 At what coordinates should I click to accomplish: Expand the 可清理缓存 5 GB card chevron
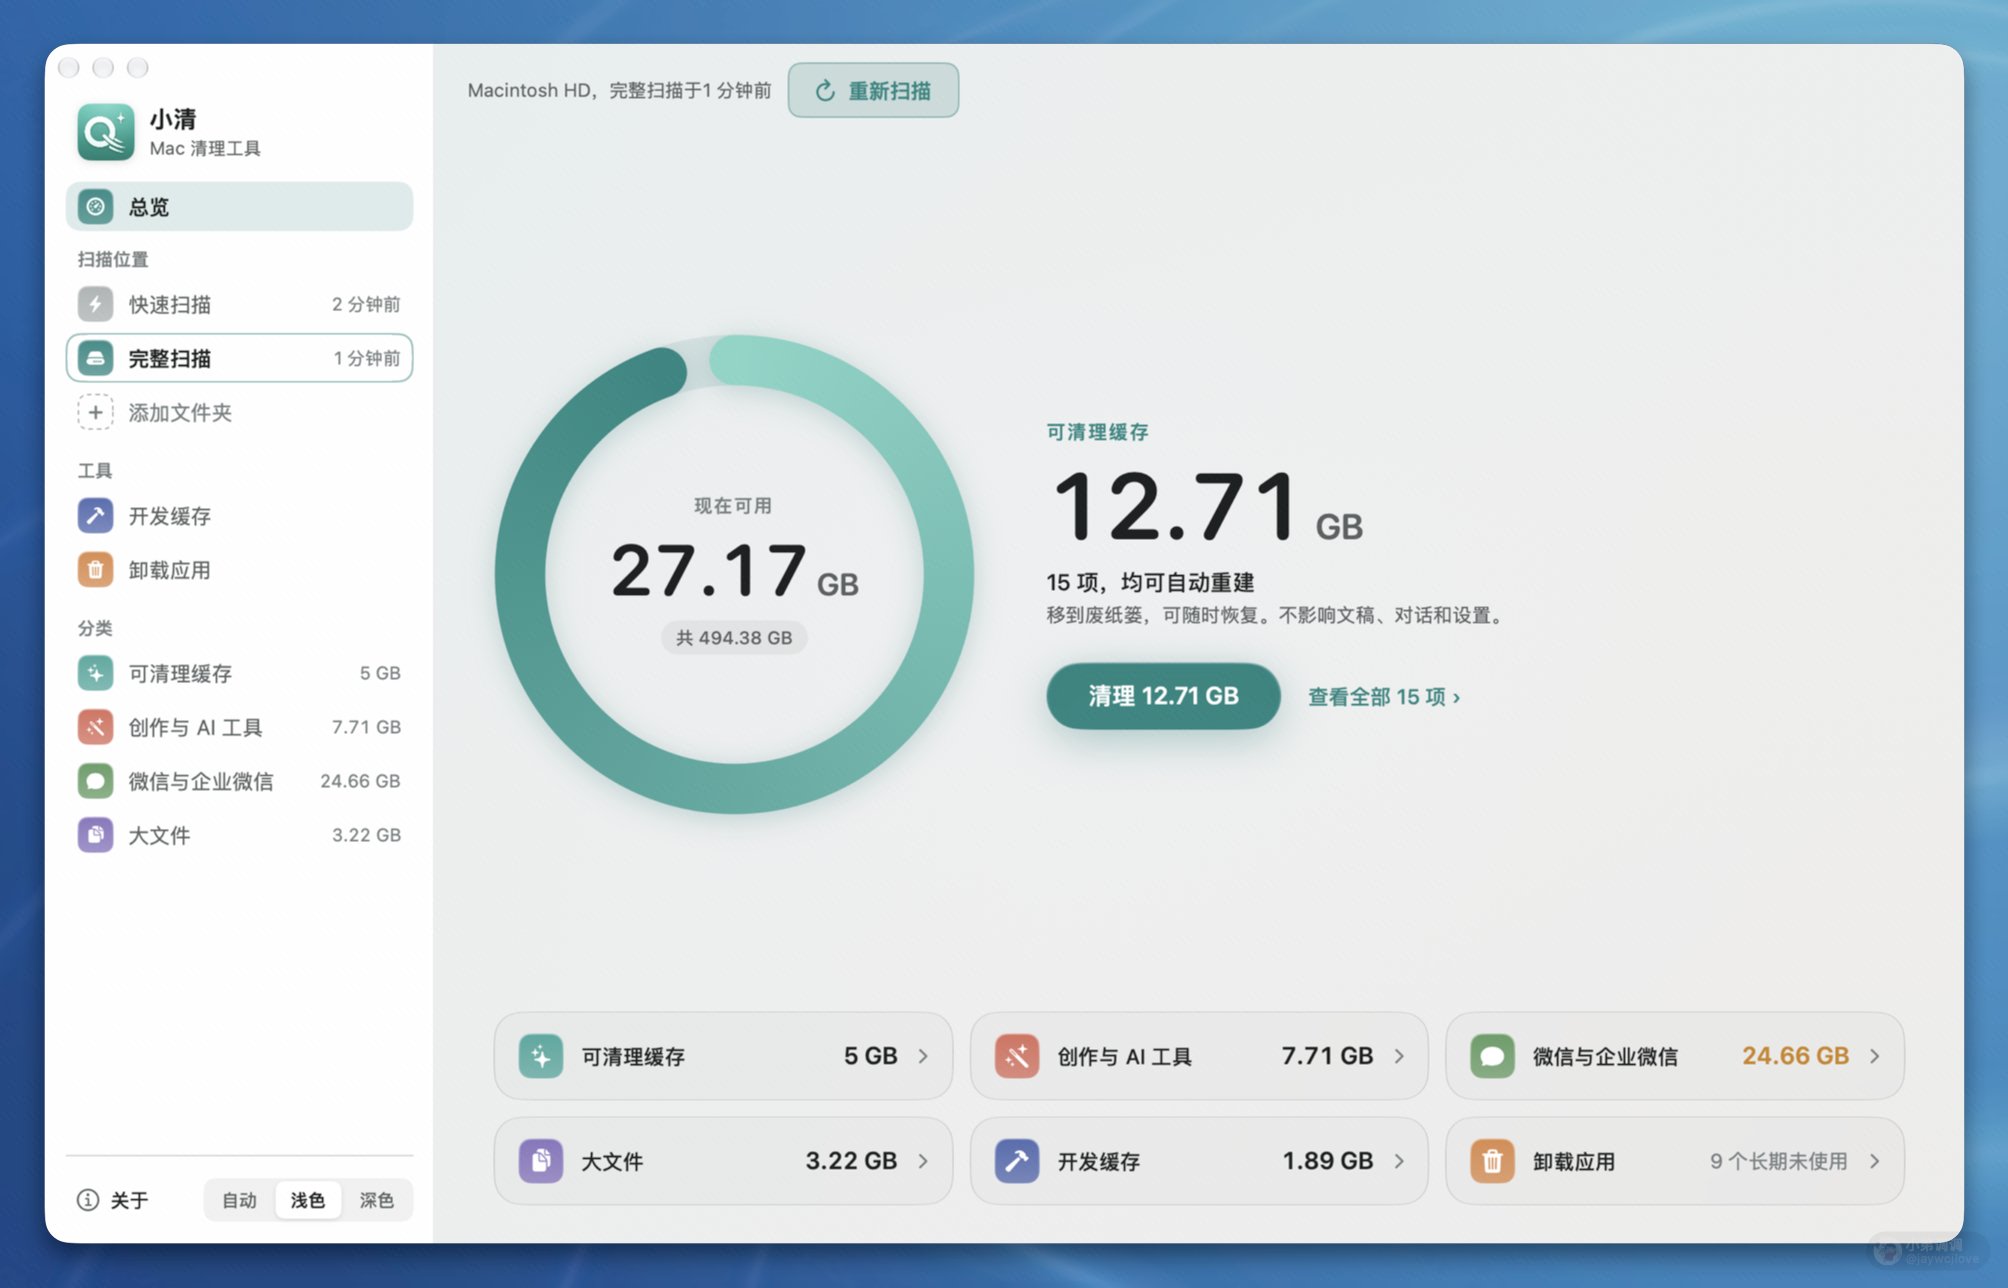(x=923, y=1056)
